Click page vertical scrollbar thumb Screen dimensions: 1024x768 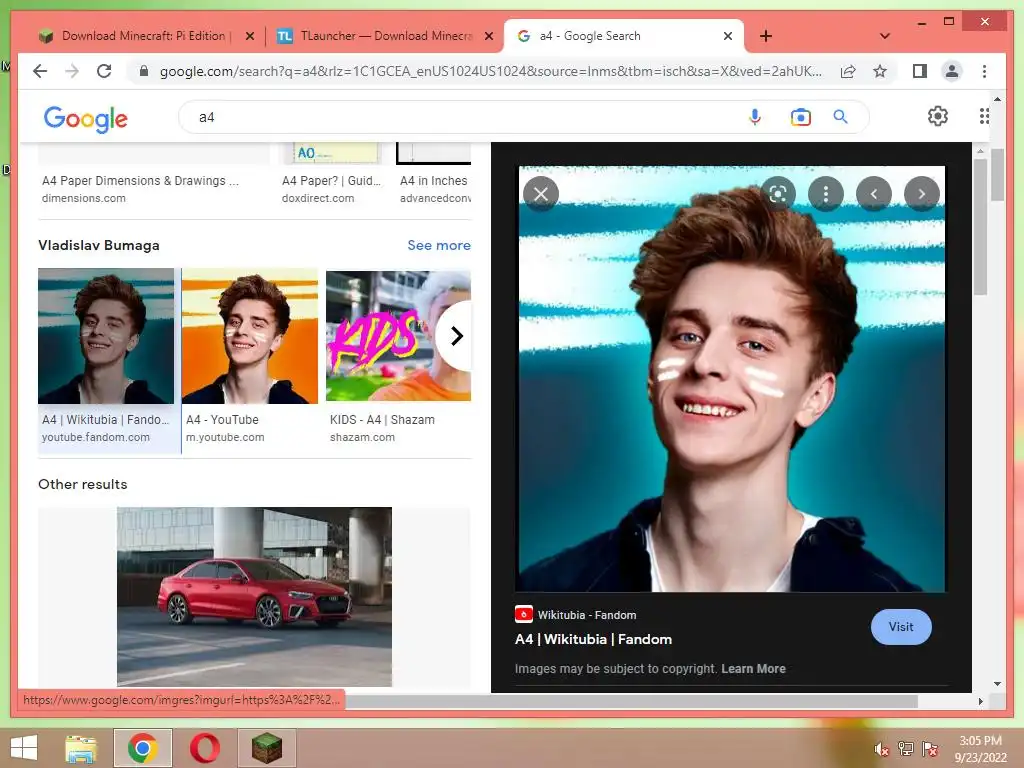997,175
